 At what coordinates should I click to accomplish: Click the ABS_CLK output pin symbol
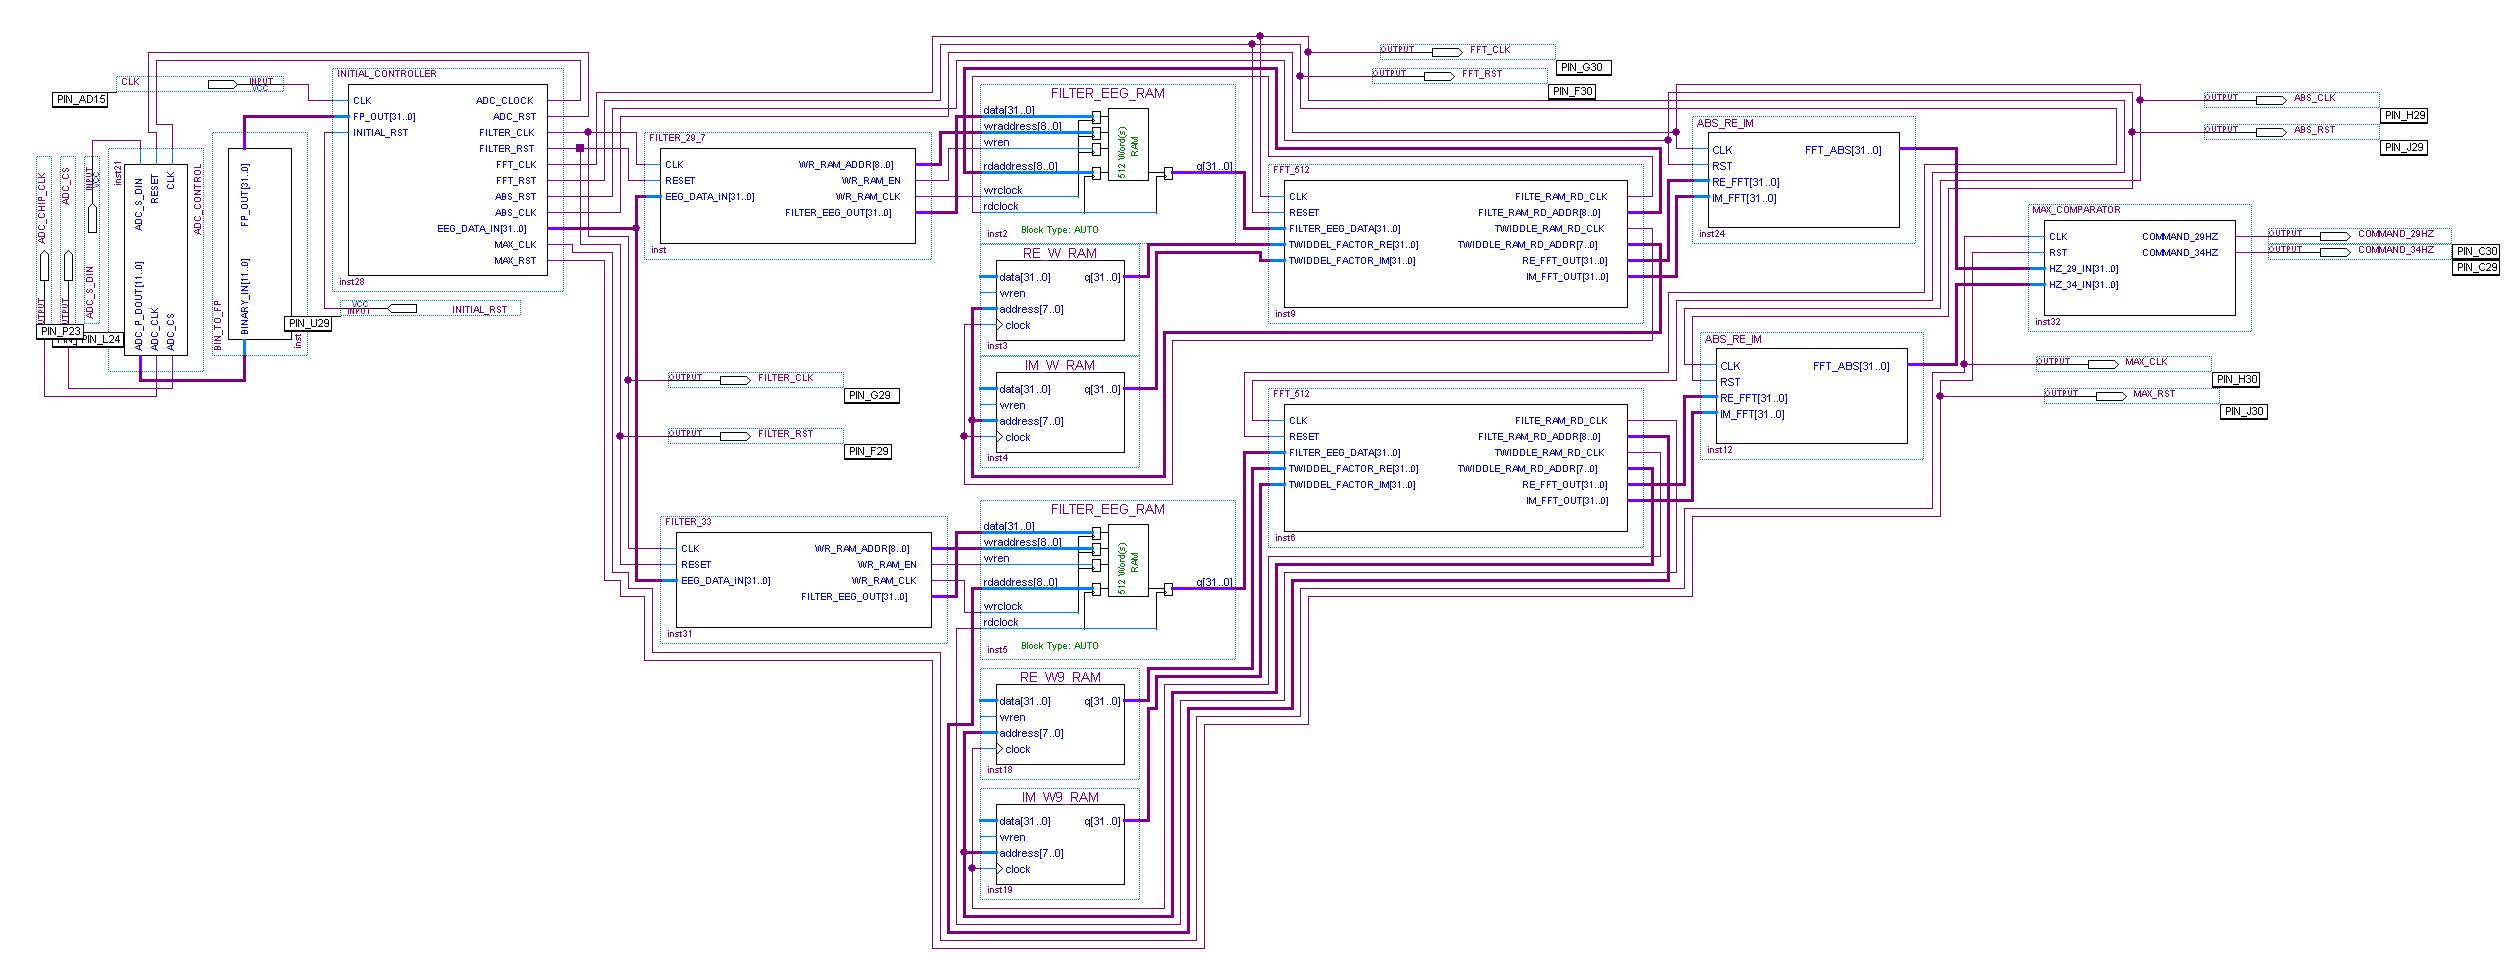pyautogui.click(x=2270, y=100)
